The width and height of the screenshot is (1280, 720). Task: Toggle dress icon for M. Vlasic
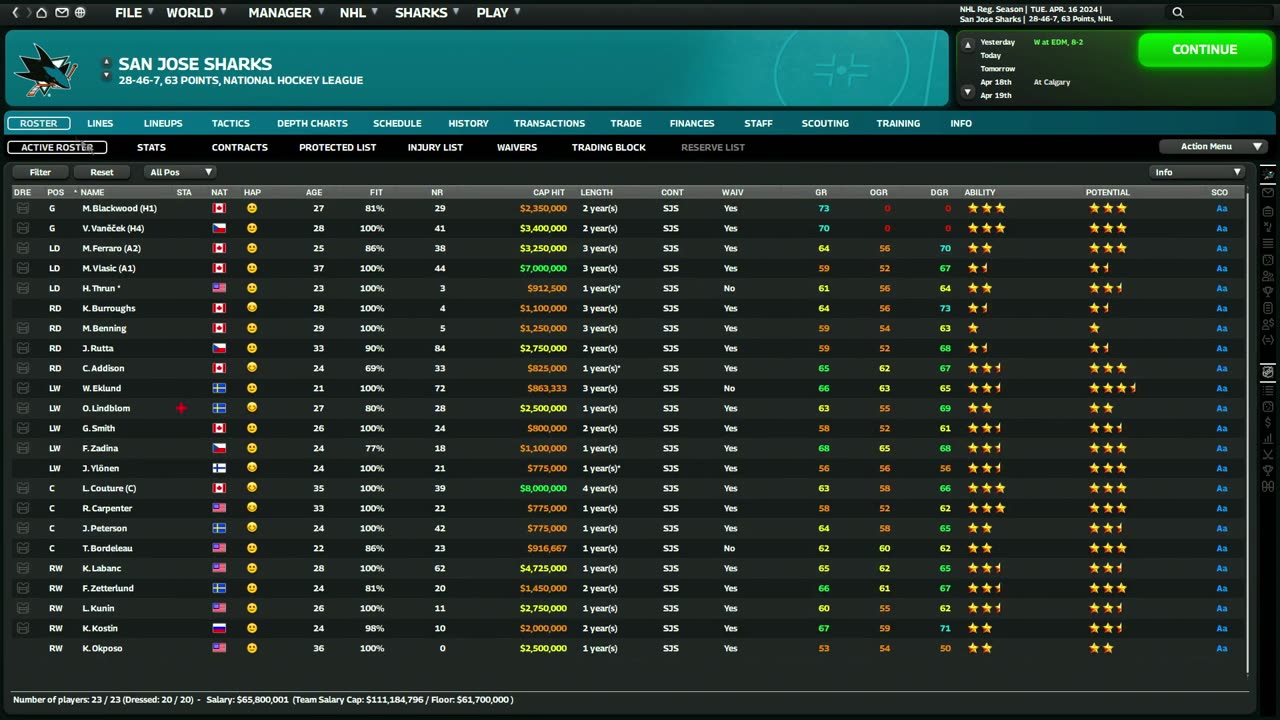[x=23, y=268]
